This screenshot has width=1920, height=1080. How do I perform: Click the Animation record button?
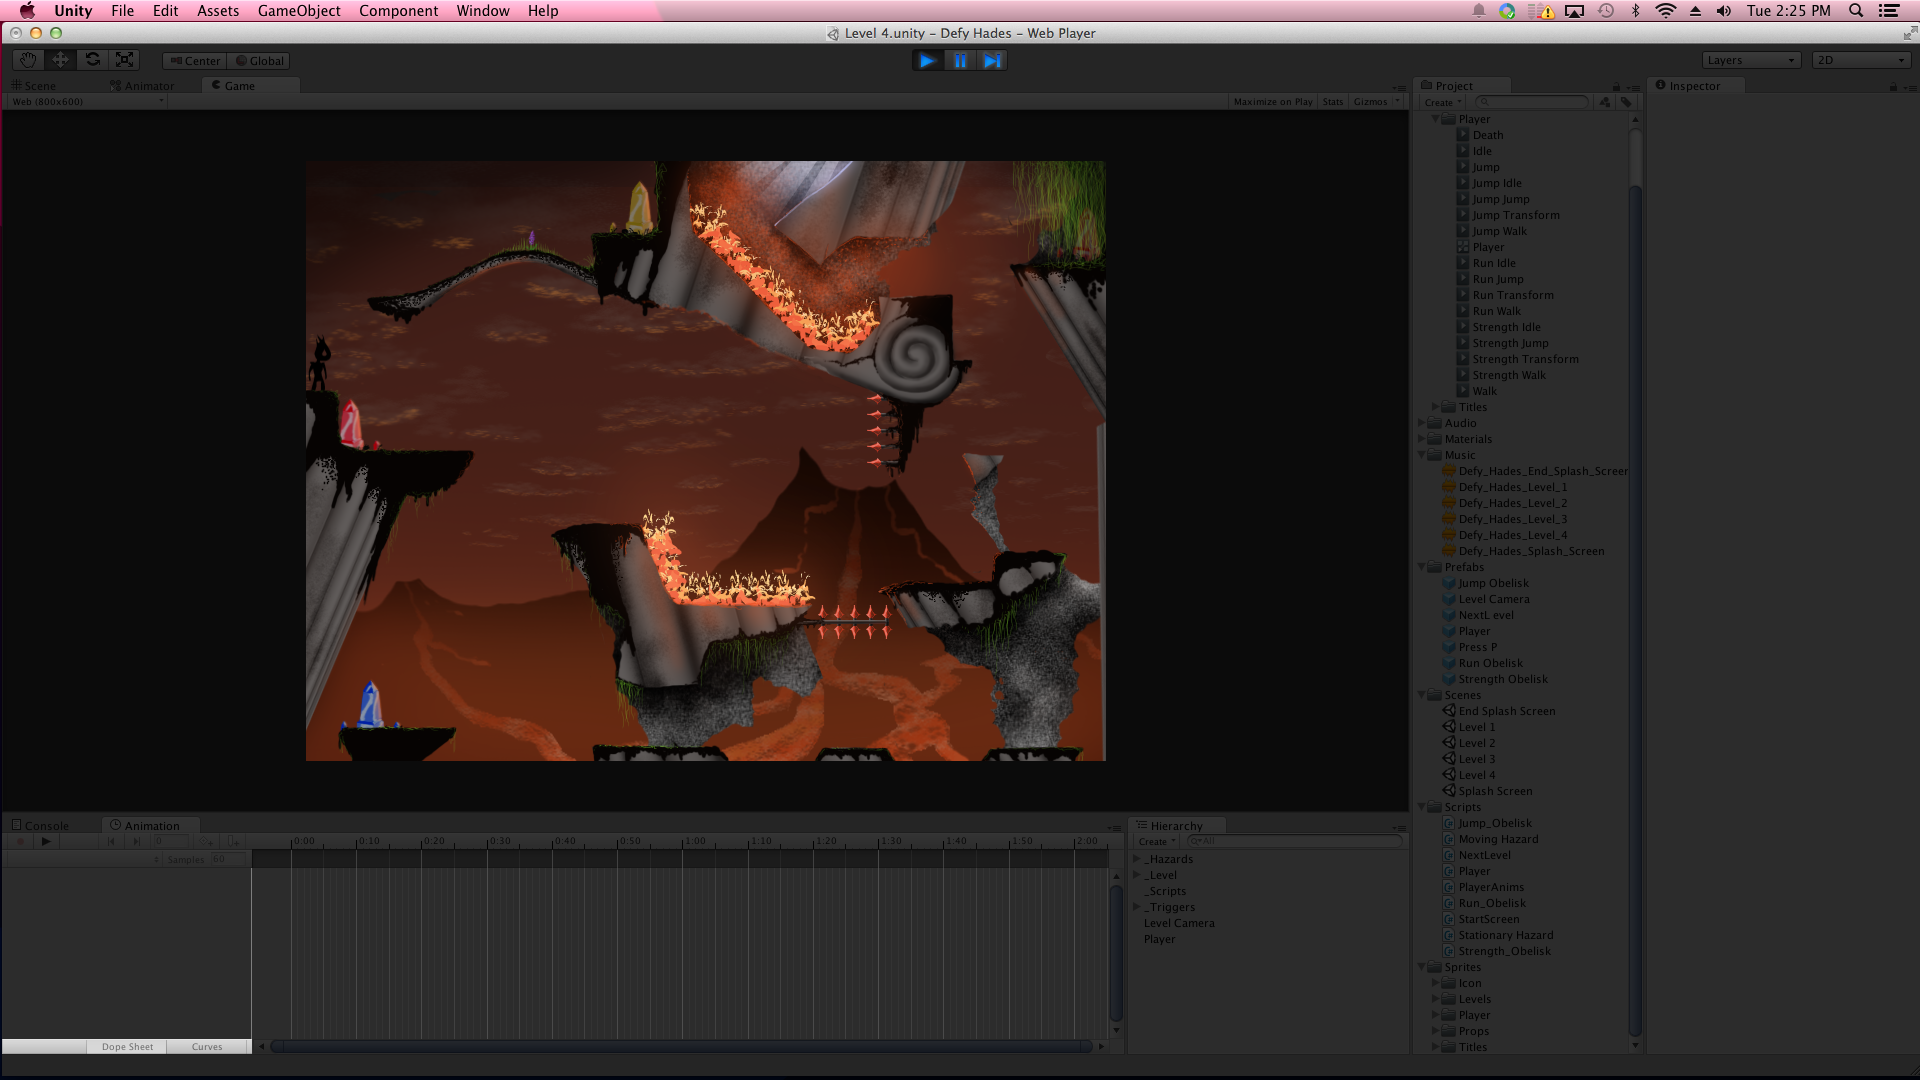tap(20, 842)
